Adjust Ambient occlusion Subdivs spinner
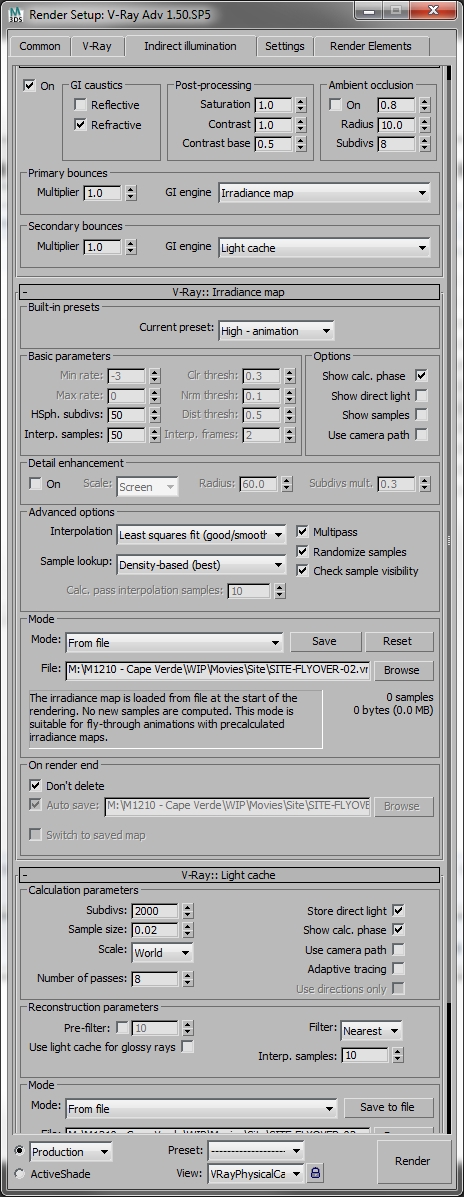This screenshot has width=464, height=1197. pyautogui.click(x=424, y=144)
